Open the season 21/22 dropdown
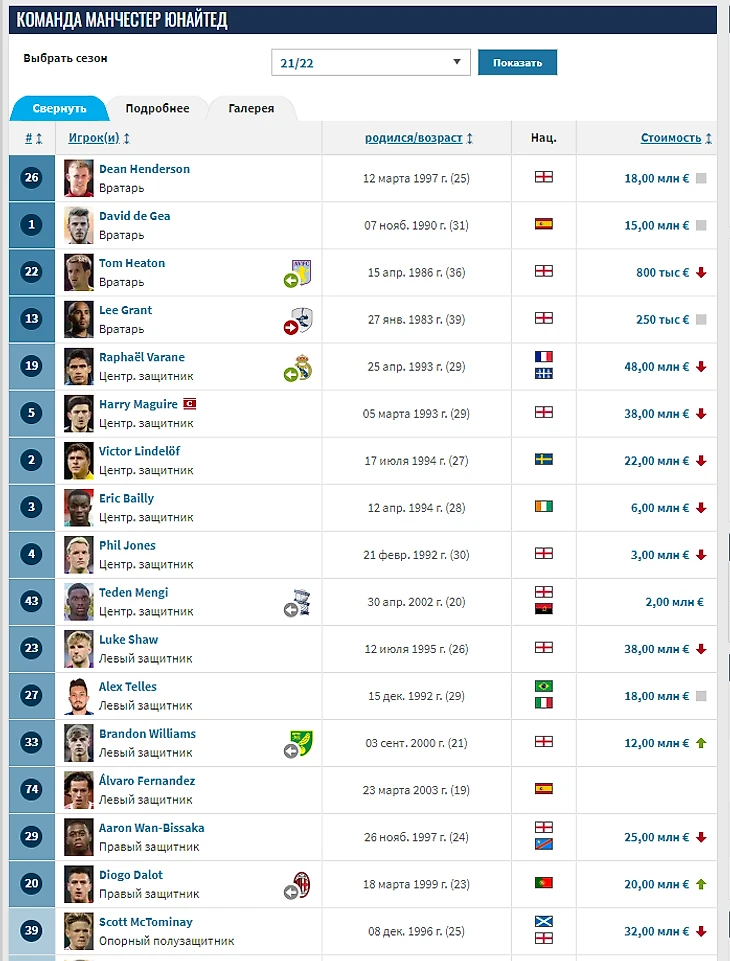Viewport: 730px width, 961px height. pos(371,63)
